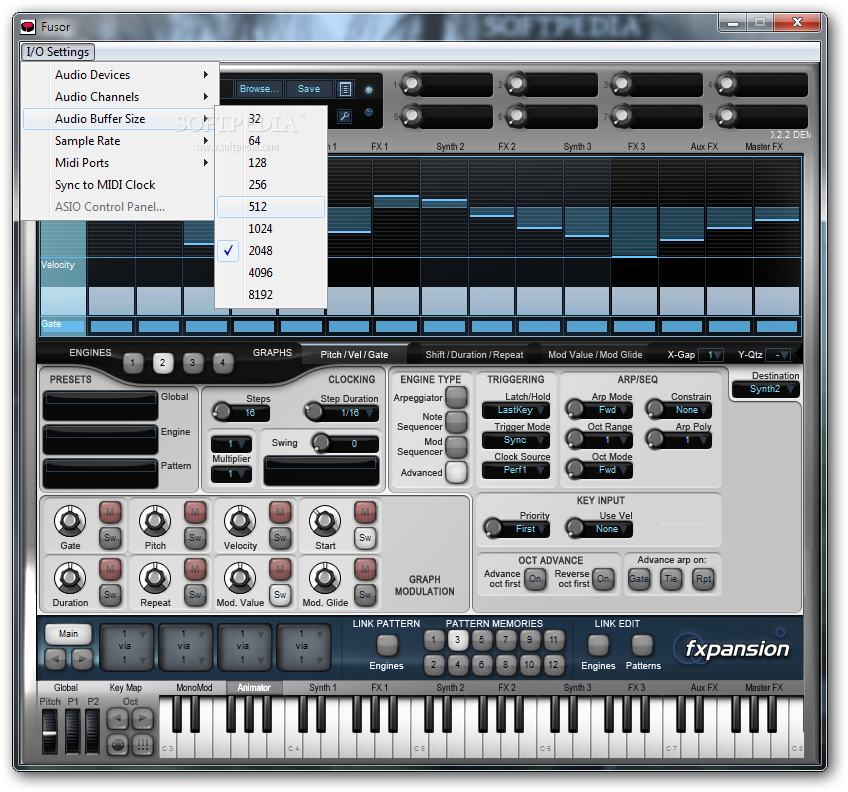Open the Step Duration 1/16 dropdown

click(x=351, y=413)
